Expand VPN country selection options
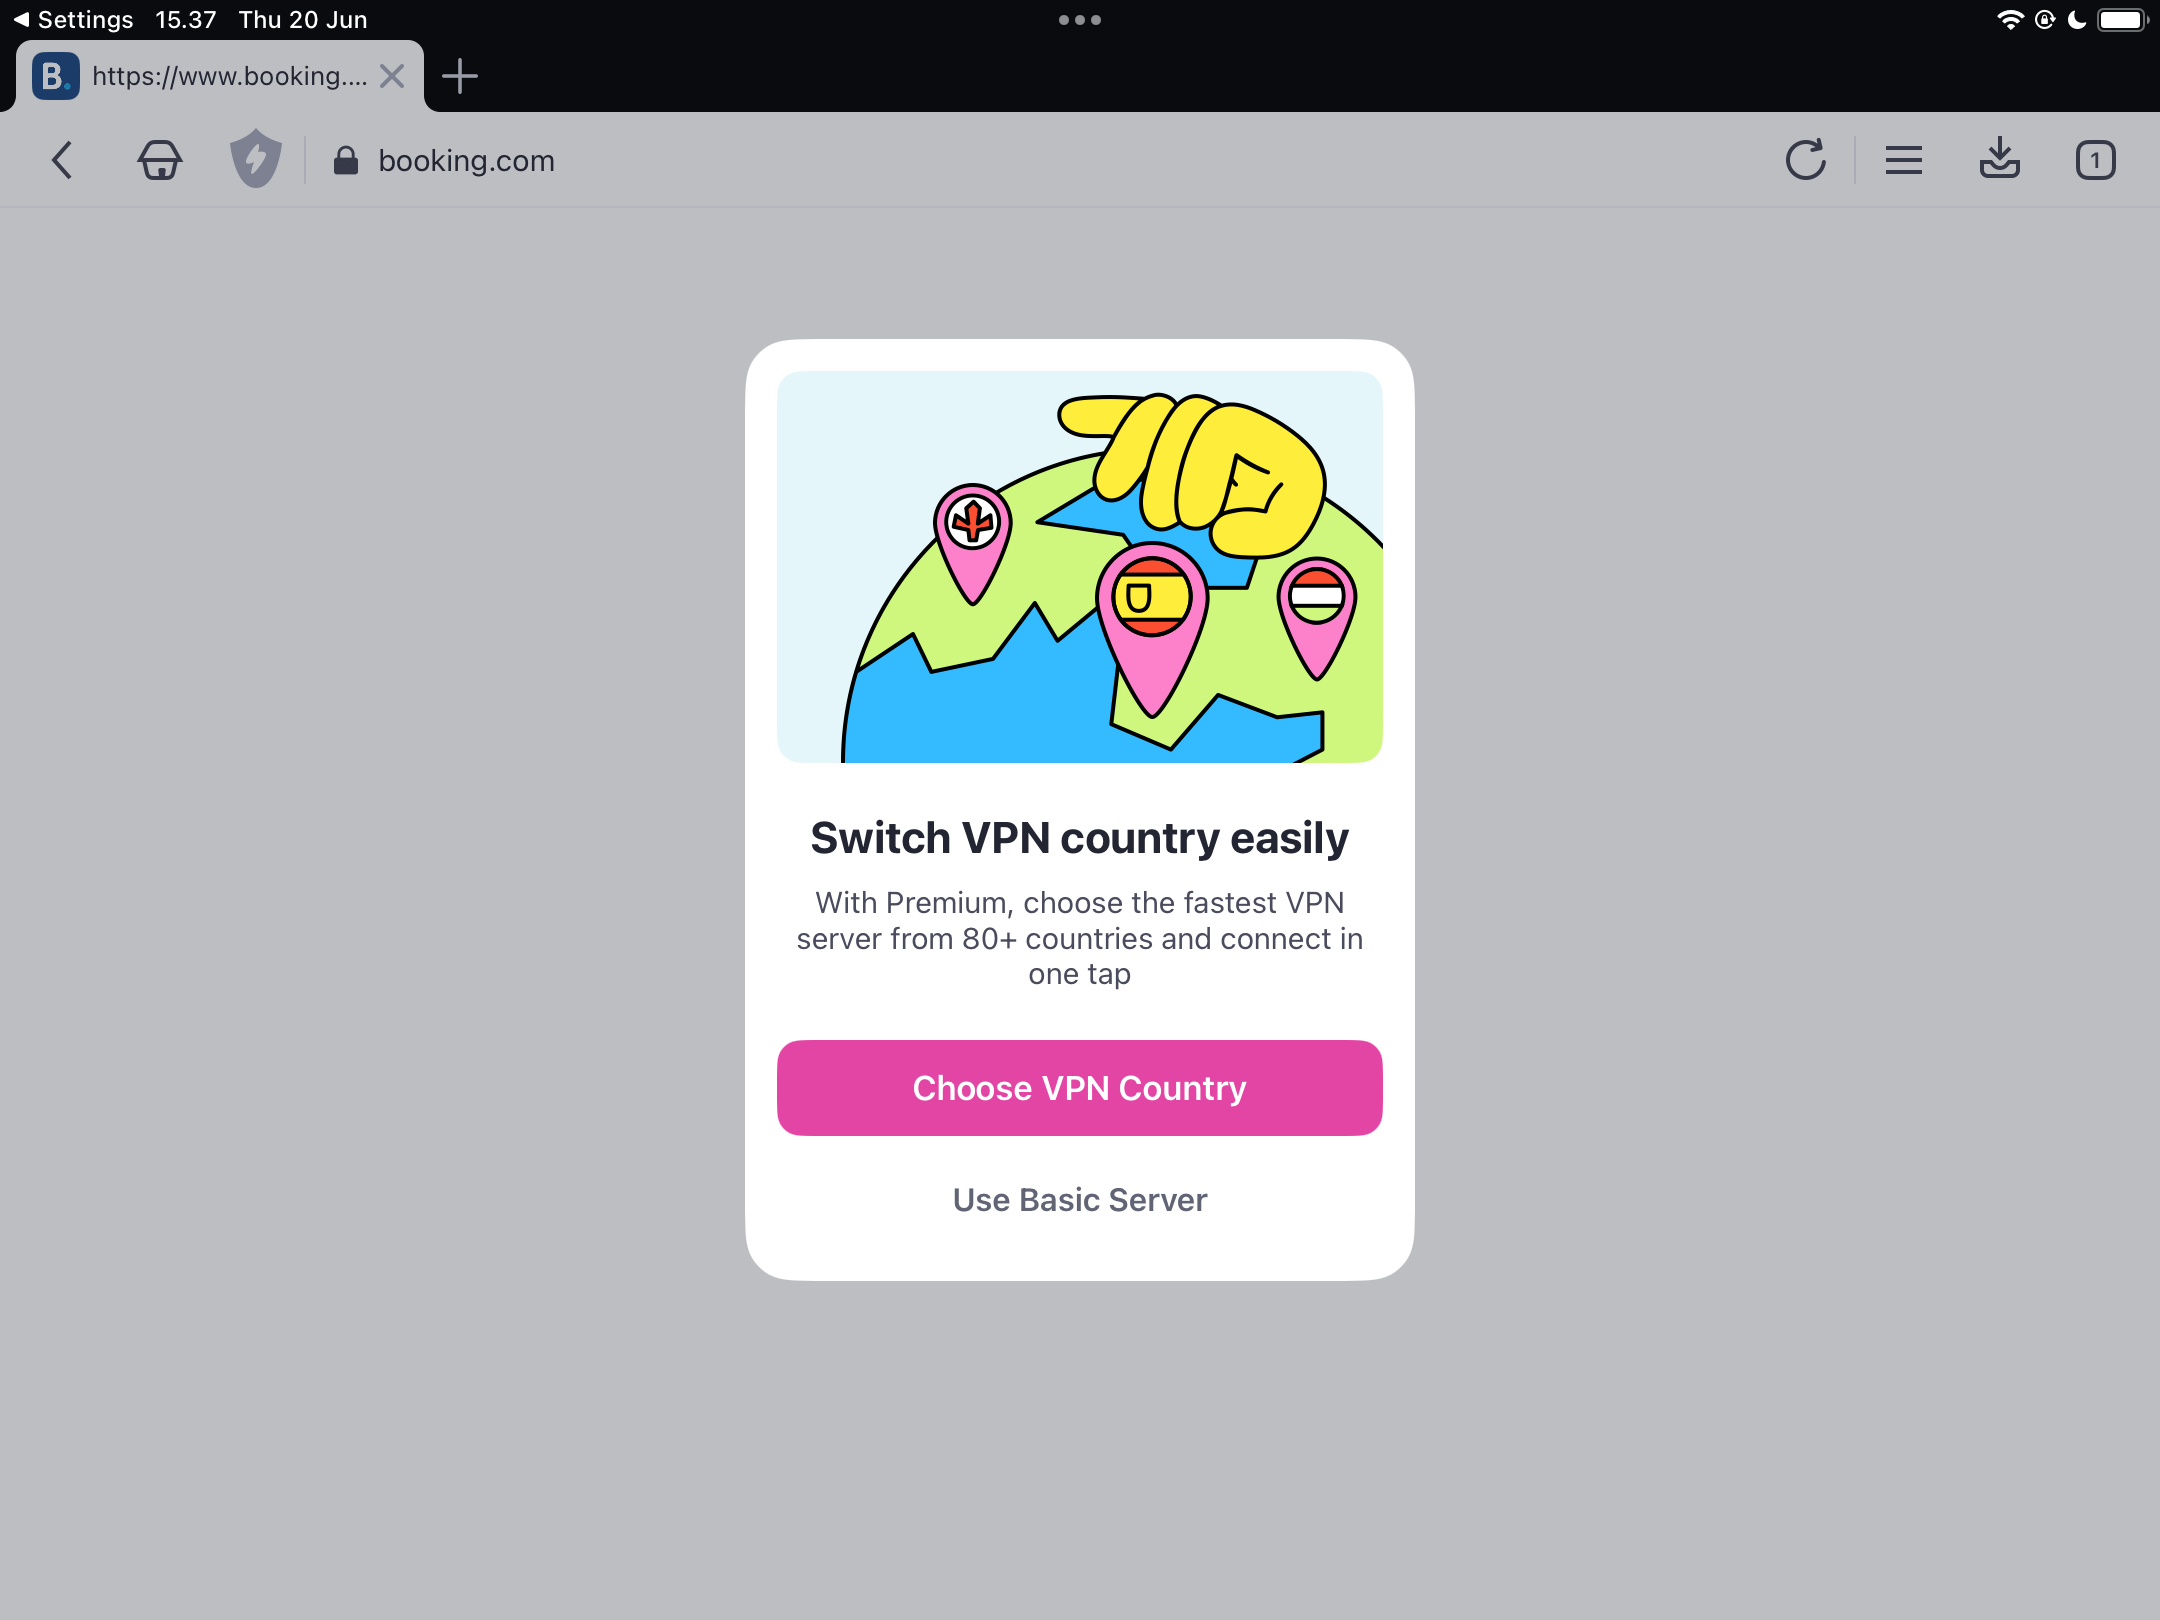This screenshot has height=1620, width=2160. click(1080, 1087)
